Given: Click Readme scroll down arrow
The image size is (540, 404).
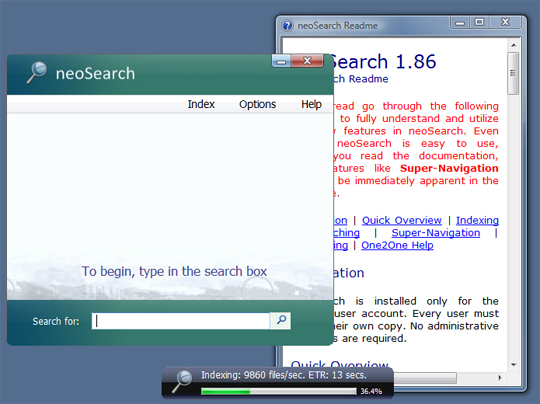Looking at the screenshot, I should tap(513, 365).
